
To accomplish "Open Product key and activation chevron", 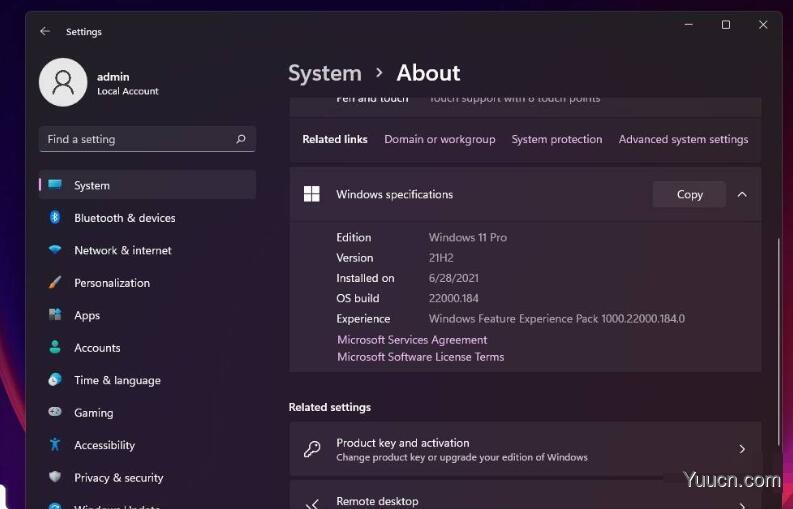I will (742, 449).
